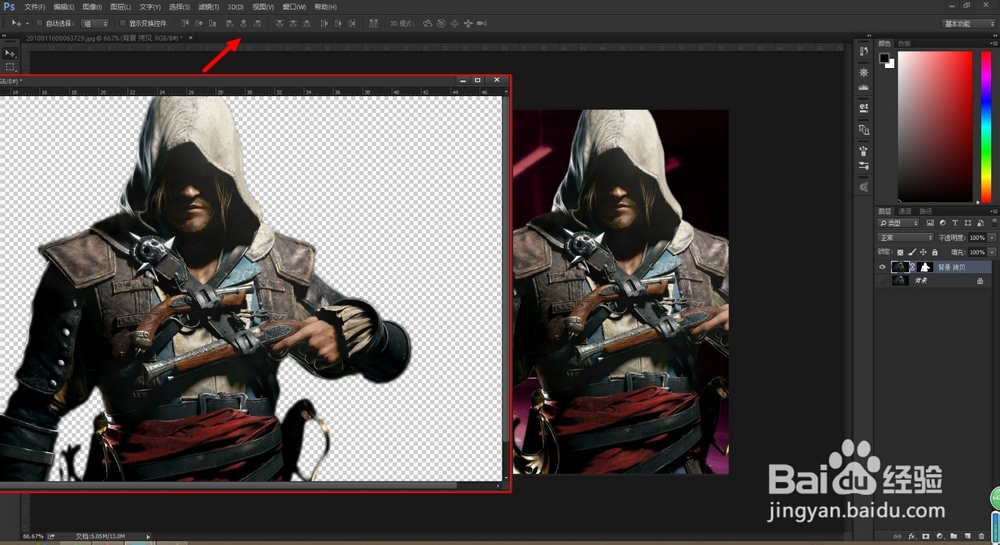Delete layer trash icon
The image size is (1000, 545).
(982, 537)
